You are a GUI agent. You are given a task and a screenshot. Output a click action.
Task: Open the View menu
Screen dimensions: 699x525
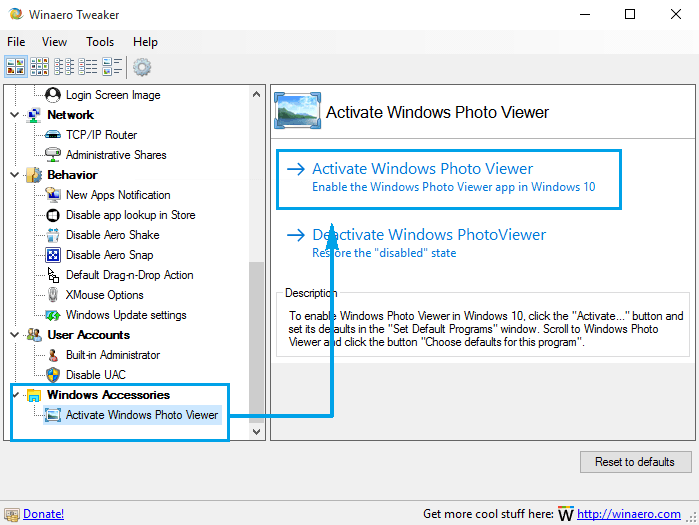point(54,42)
